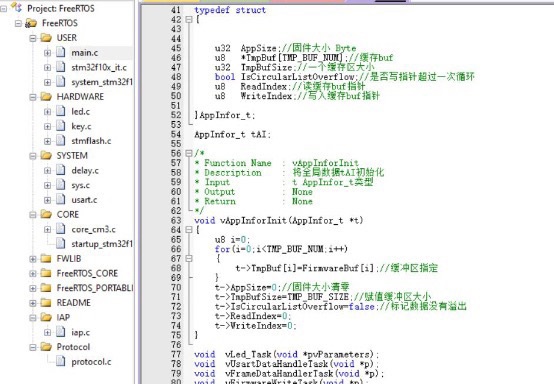Screen dimensions: 554x384
Task: Open core_cm3.c file
Action: (93, 229)
